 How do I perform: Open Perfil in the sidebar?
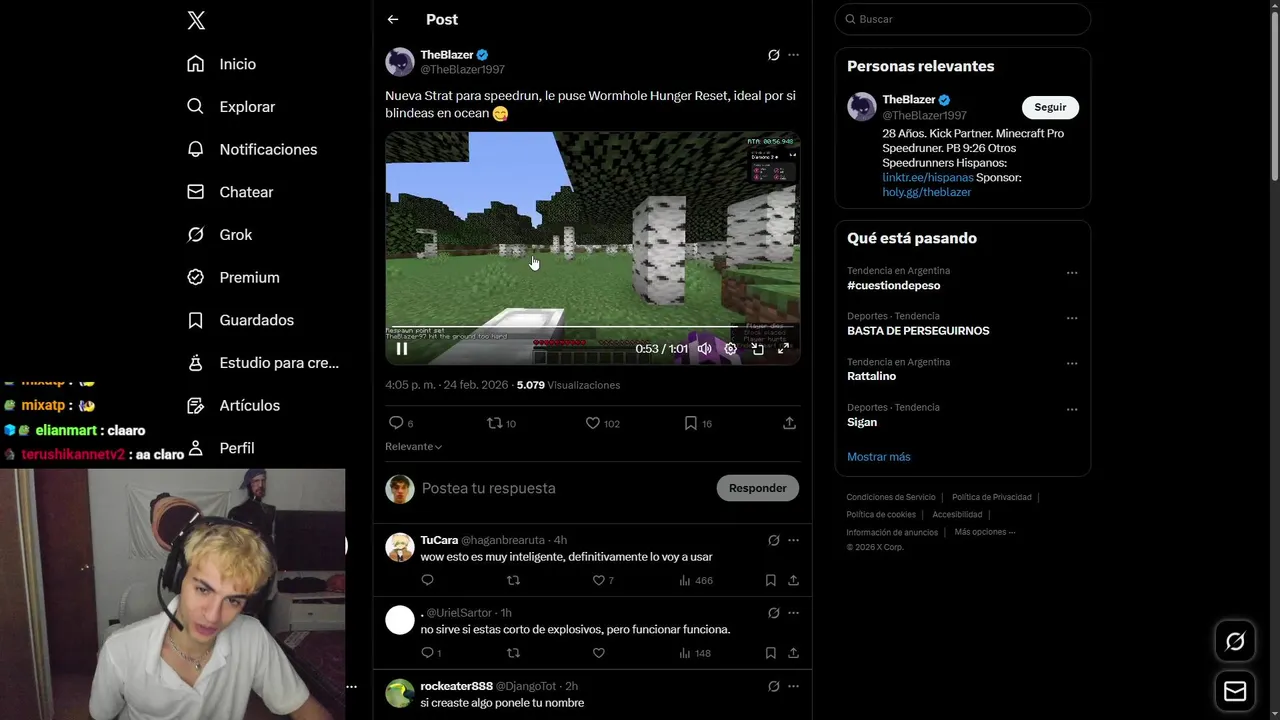(x=221, y=448)
